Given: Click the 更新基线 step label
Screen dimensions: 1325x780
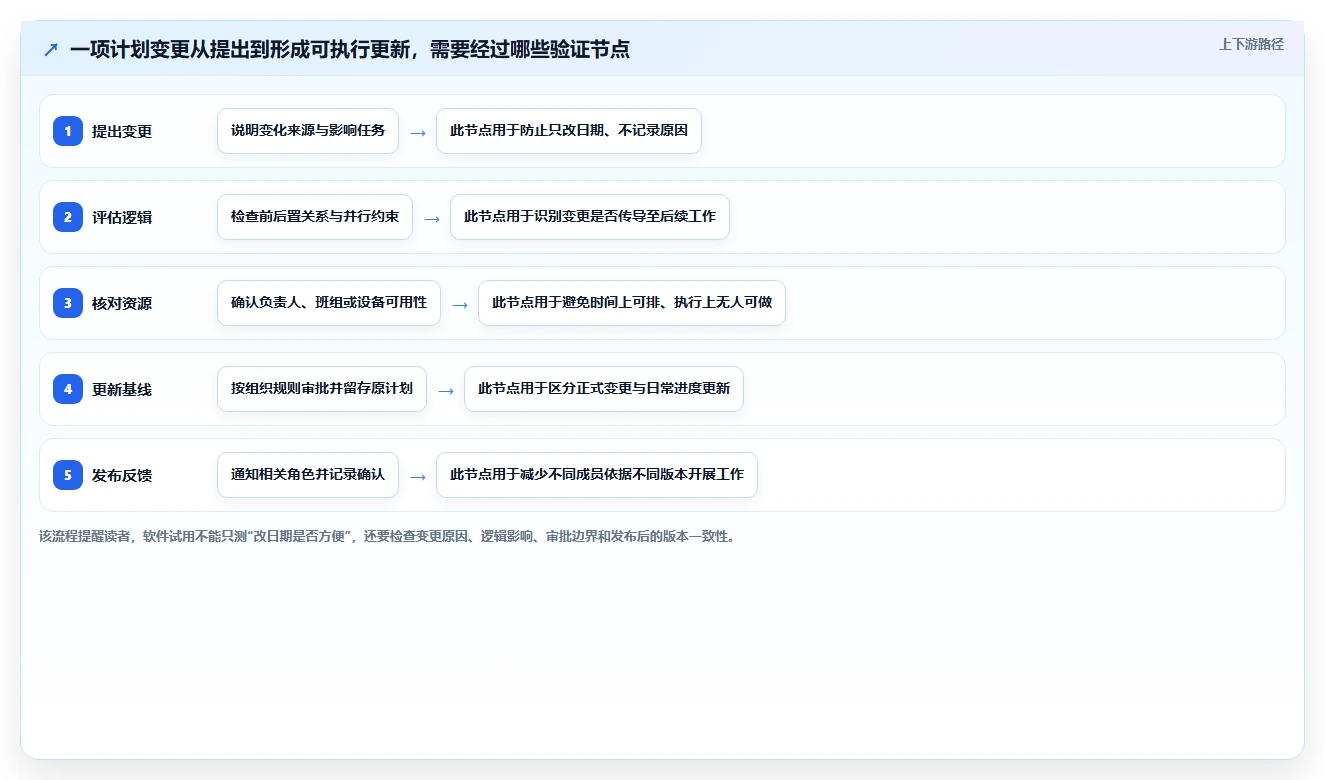Looking at the screenshot, I should click(x=122, y=389).
